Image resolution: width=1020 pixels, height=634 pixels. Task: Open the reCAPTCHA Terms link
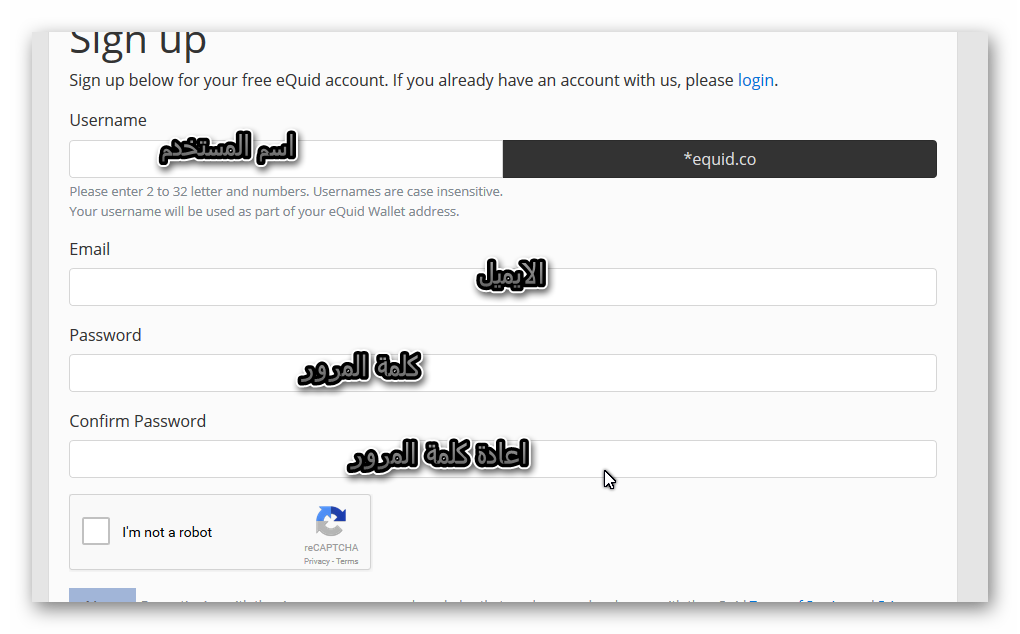(x=347, y=561)
